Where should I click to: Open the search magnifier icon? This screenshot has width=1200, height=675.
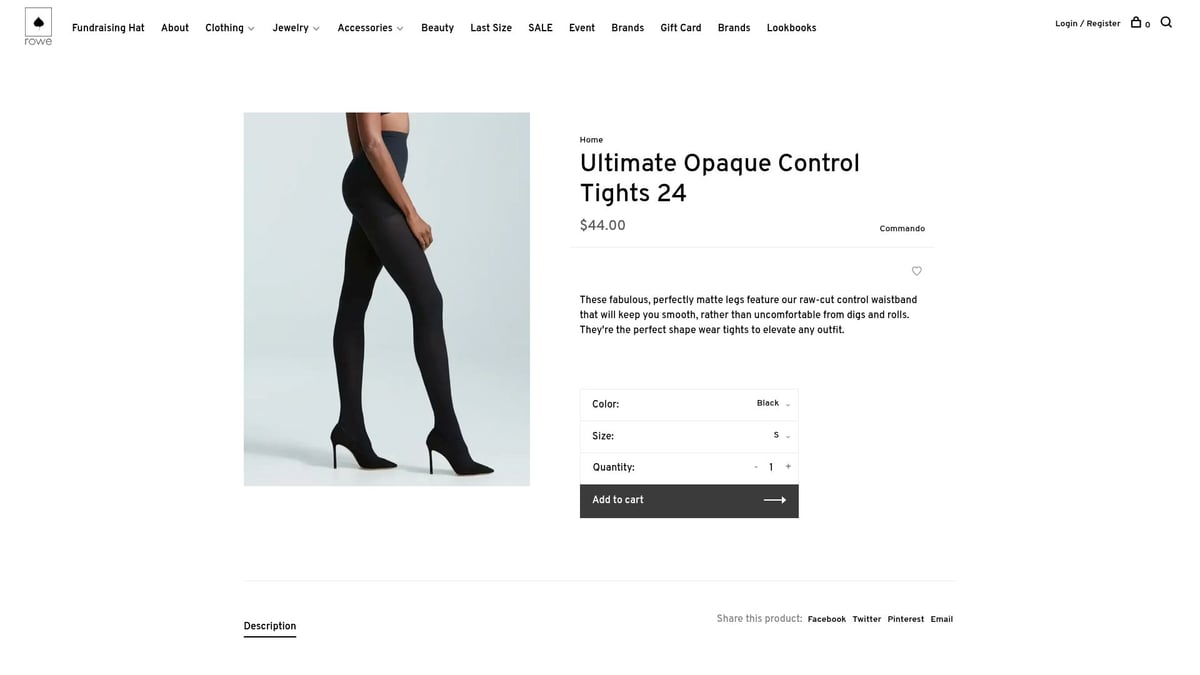point(1166,22)
